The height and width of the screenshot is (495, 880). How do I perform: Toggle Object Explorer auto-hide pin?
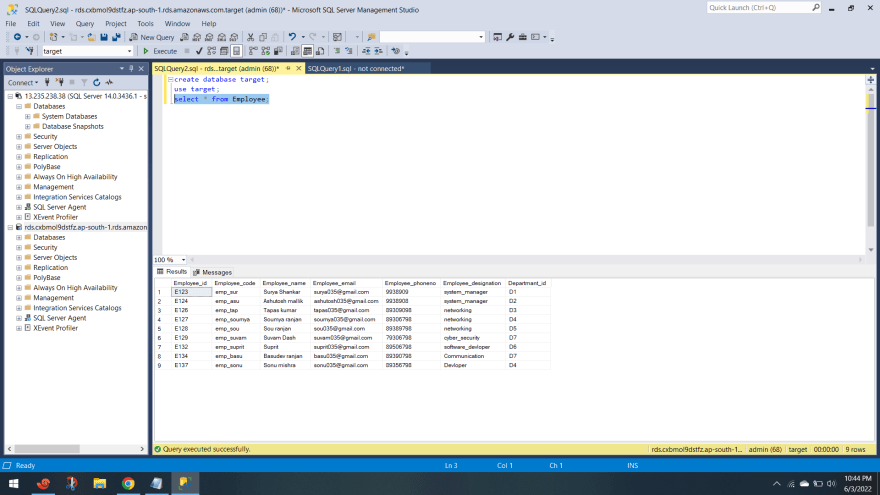pyautogui.click(x=131, y=68)
